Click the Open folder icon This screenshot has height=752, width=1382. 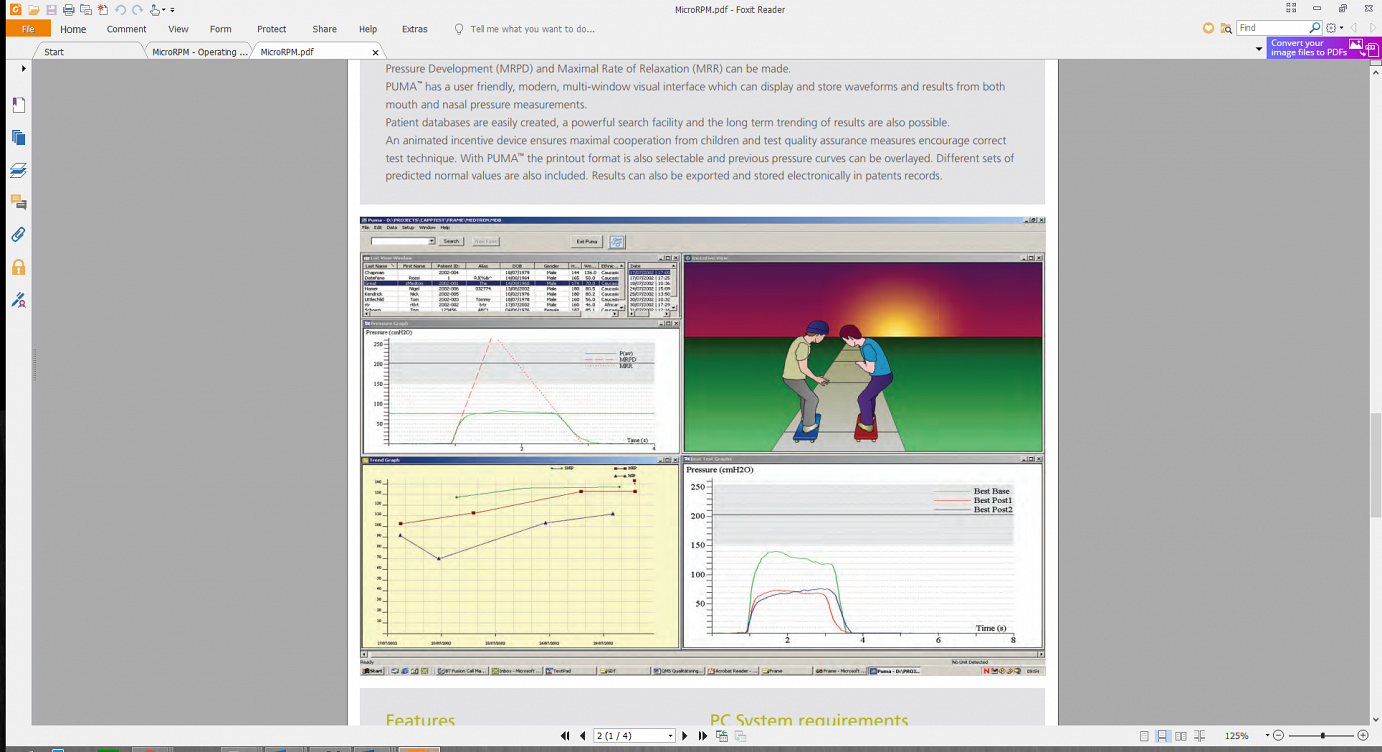pos(34,10)
